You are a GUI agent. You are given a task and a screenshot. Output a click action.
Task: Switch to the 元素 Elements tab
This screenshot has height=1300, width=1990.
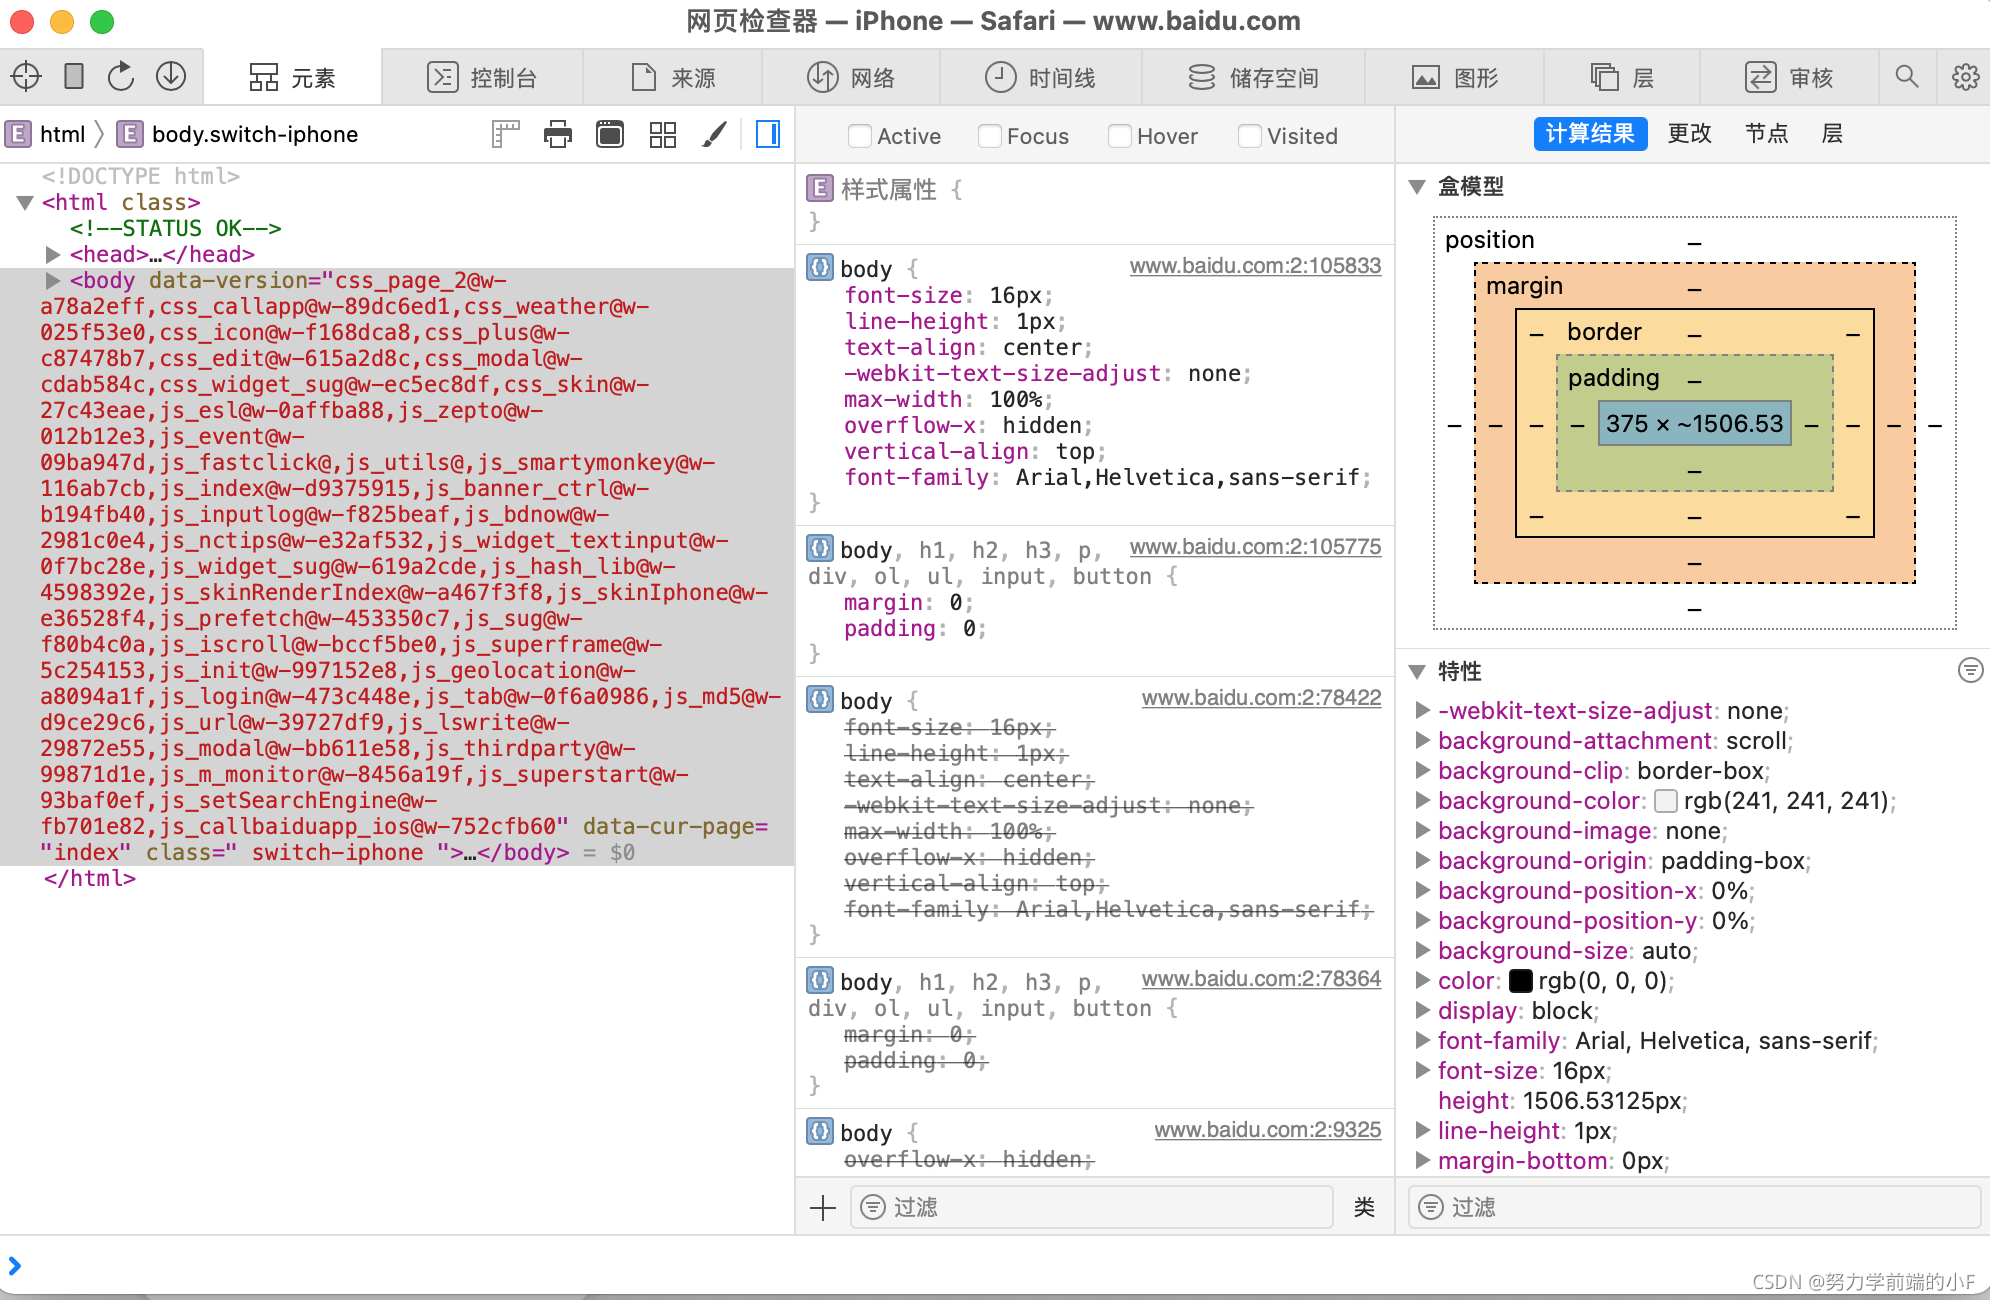292,77
